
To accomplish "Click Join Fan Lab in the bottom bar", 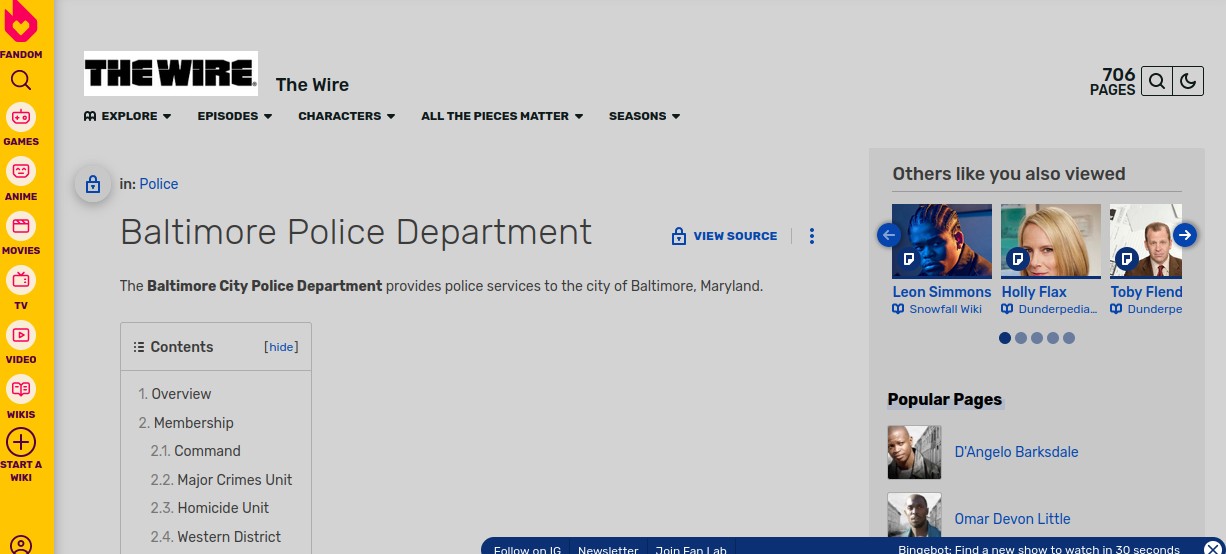I will tap(691, 549).
